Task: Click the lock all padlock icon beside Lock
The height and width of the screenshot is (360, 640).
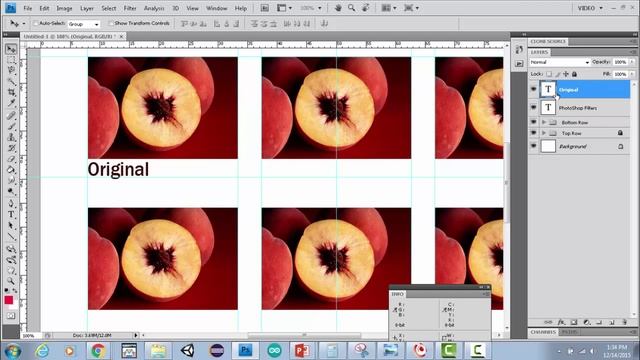Action: (574, 74)
